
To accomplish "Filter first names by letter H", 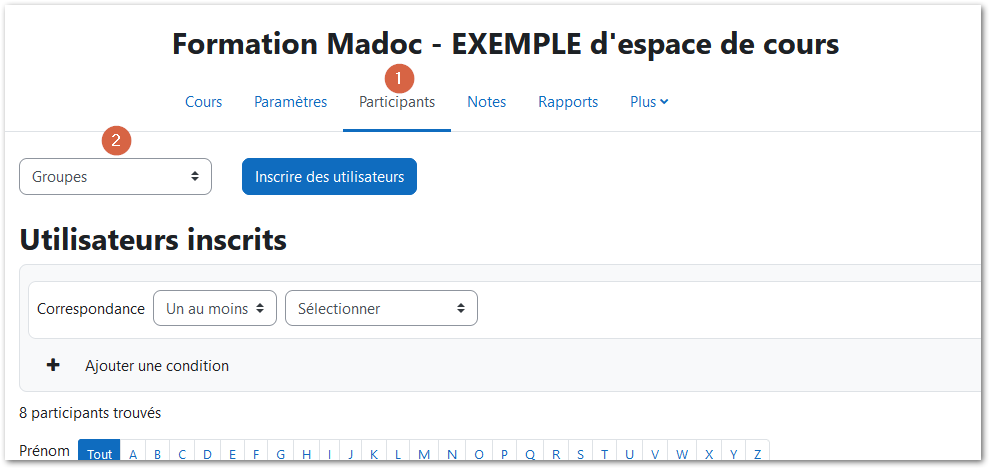I will tap(306, 454).
